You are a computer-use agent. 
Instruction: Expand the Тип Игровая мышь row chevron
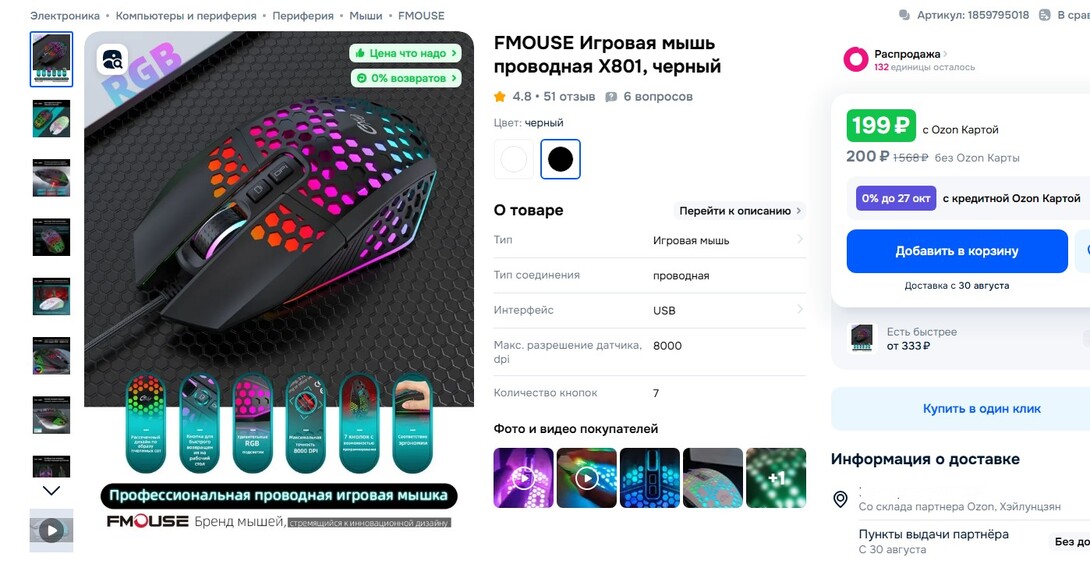point(800,239)
